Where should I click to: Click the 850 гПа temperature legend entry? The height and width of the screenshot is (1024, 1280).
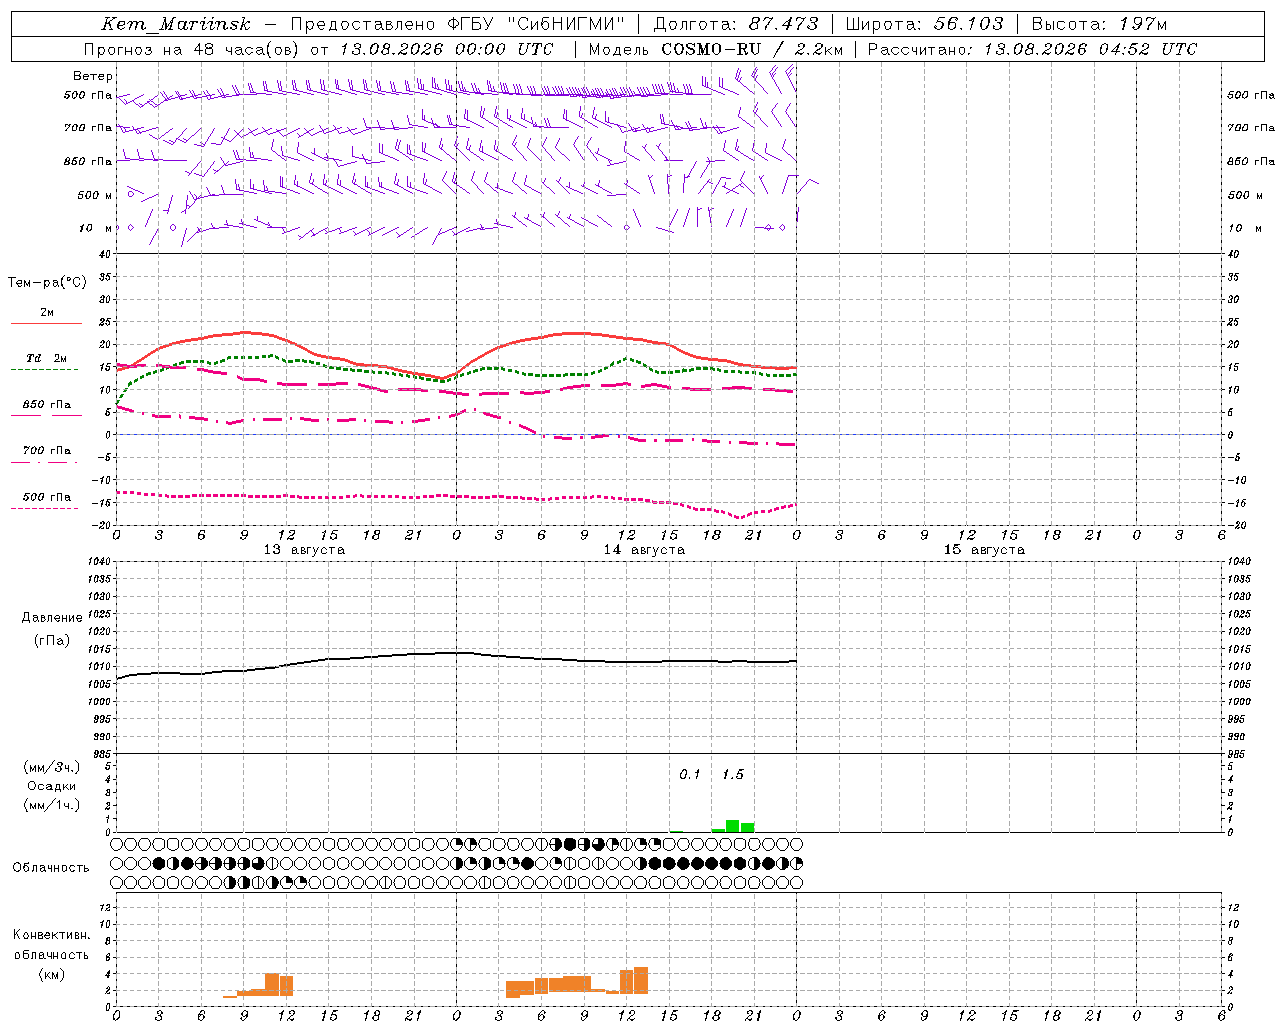pyautogui.click(x=46, y=409)
